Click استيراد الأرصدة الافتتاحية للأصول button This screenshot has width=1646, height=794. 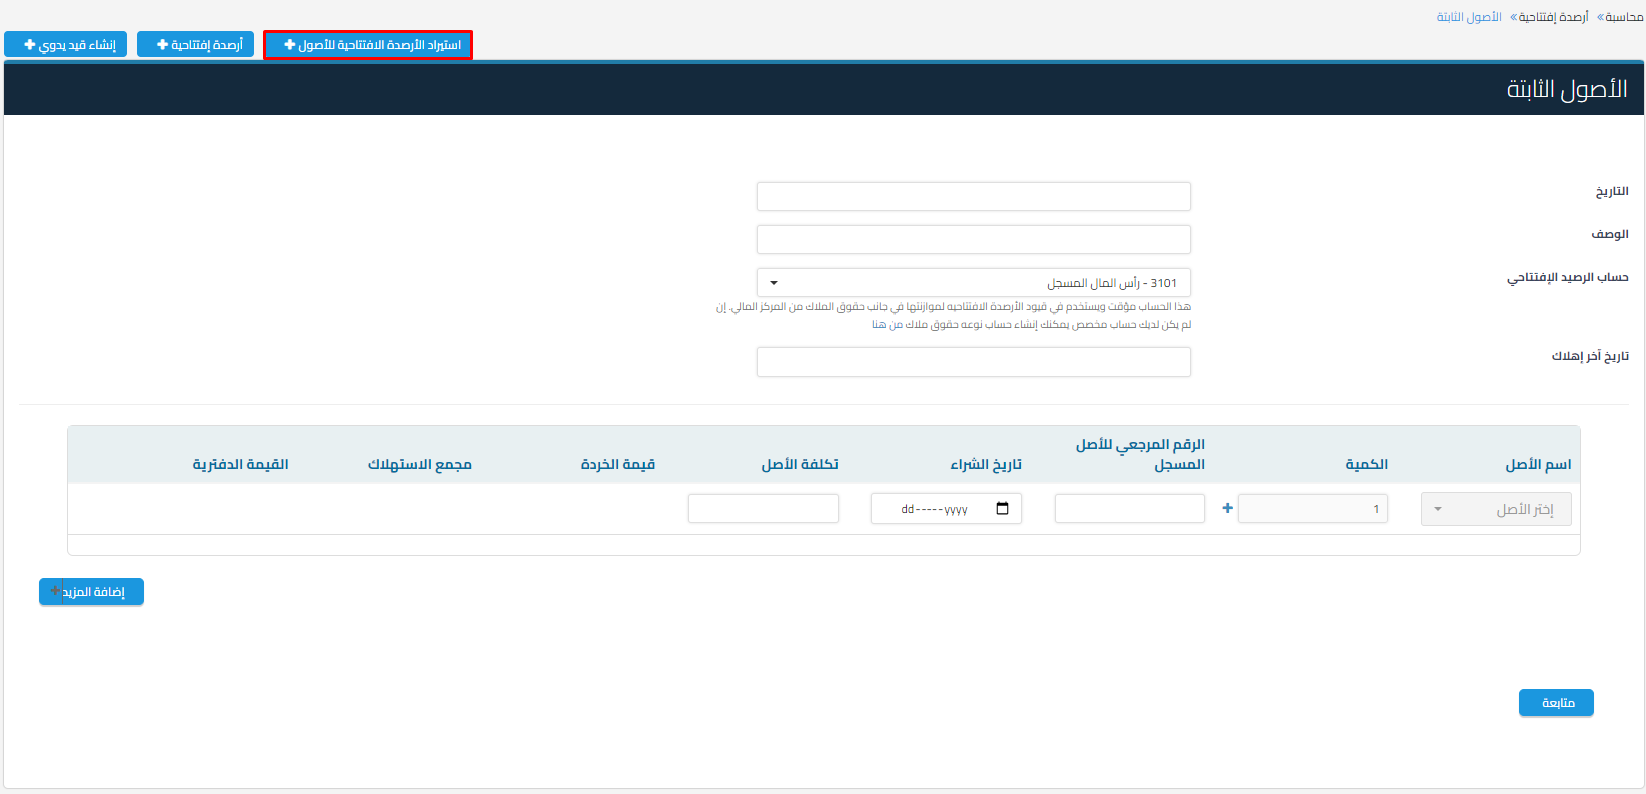(x=368, y=45)
